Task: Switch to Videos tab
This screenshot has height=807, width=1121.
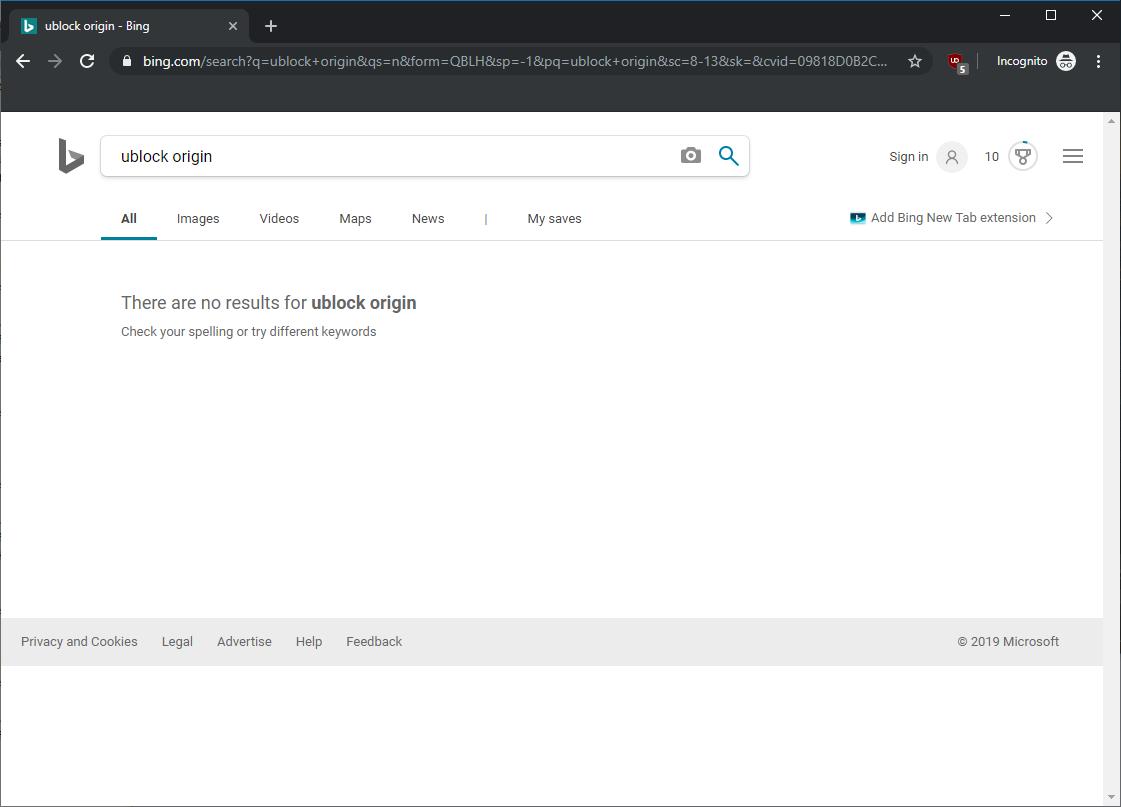Action: (279, 219)
